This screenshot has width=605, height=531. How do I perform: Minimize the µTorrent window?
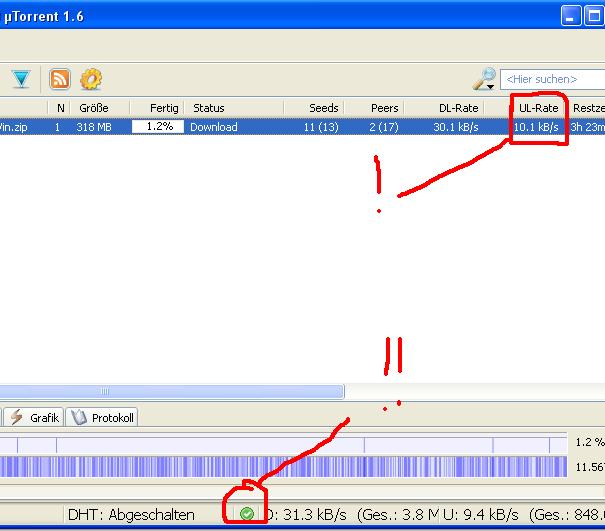[x=571, y=16]
